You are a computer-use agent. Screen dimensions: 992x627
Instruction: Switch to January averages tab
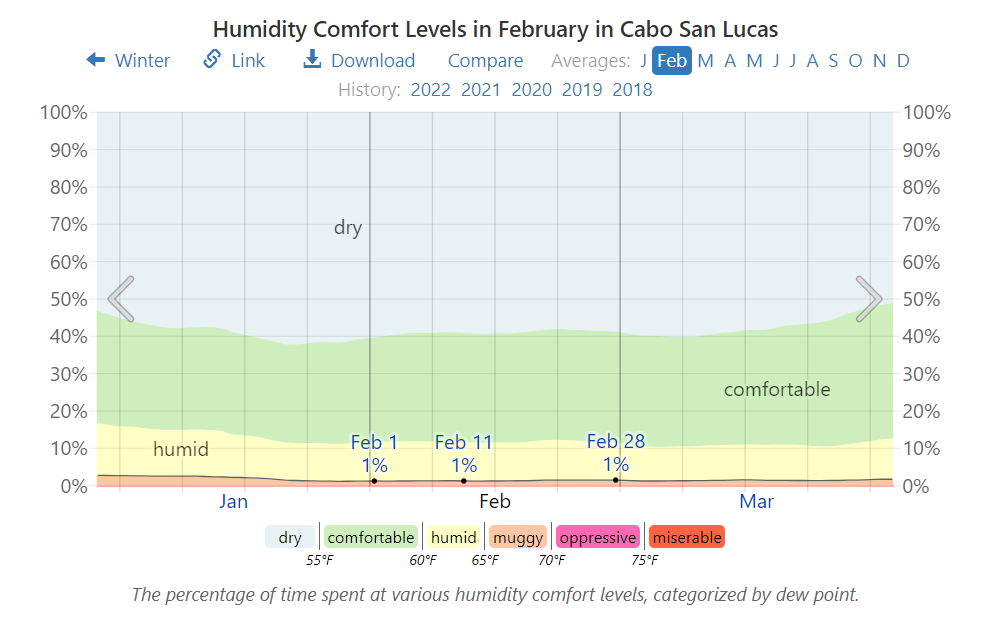tap(643, 61)
